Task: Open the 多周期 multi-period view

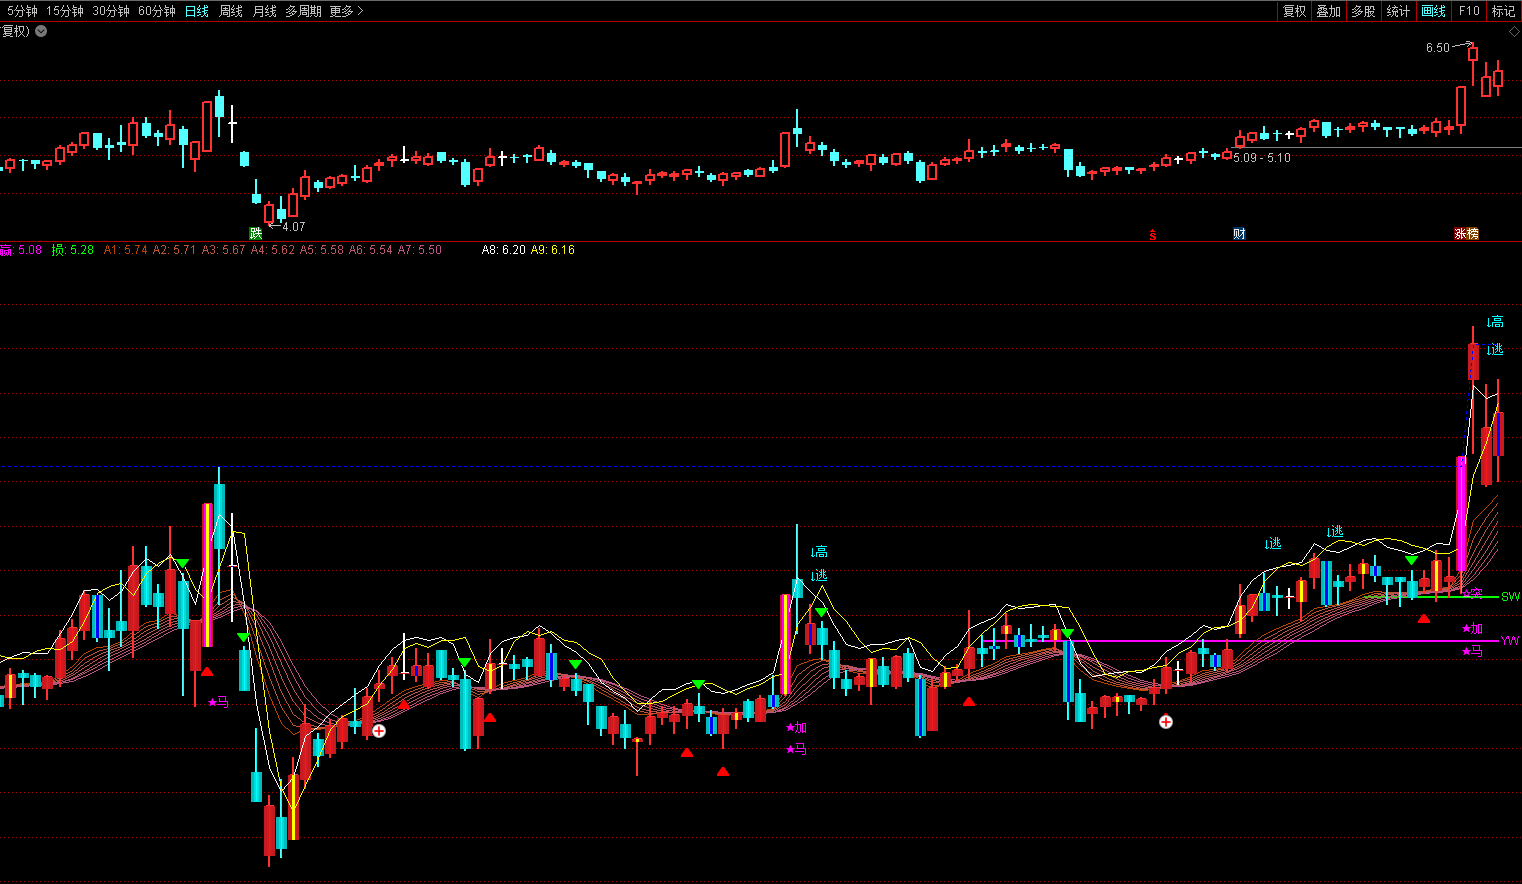Action: coord(303,11)
